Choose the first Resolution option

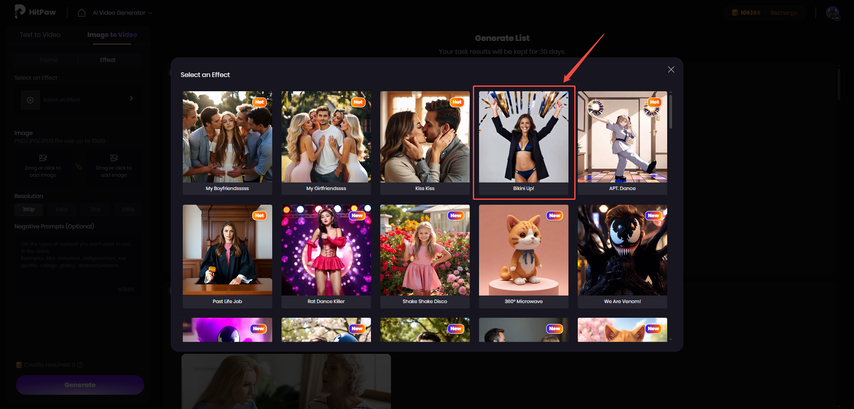tap(28, 209)
